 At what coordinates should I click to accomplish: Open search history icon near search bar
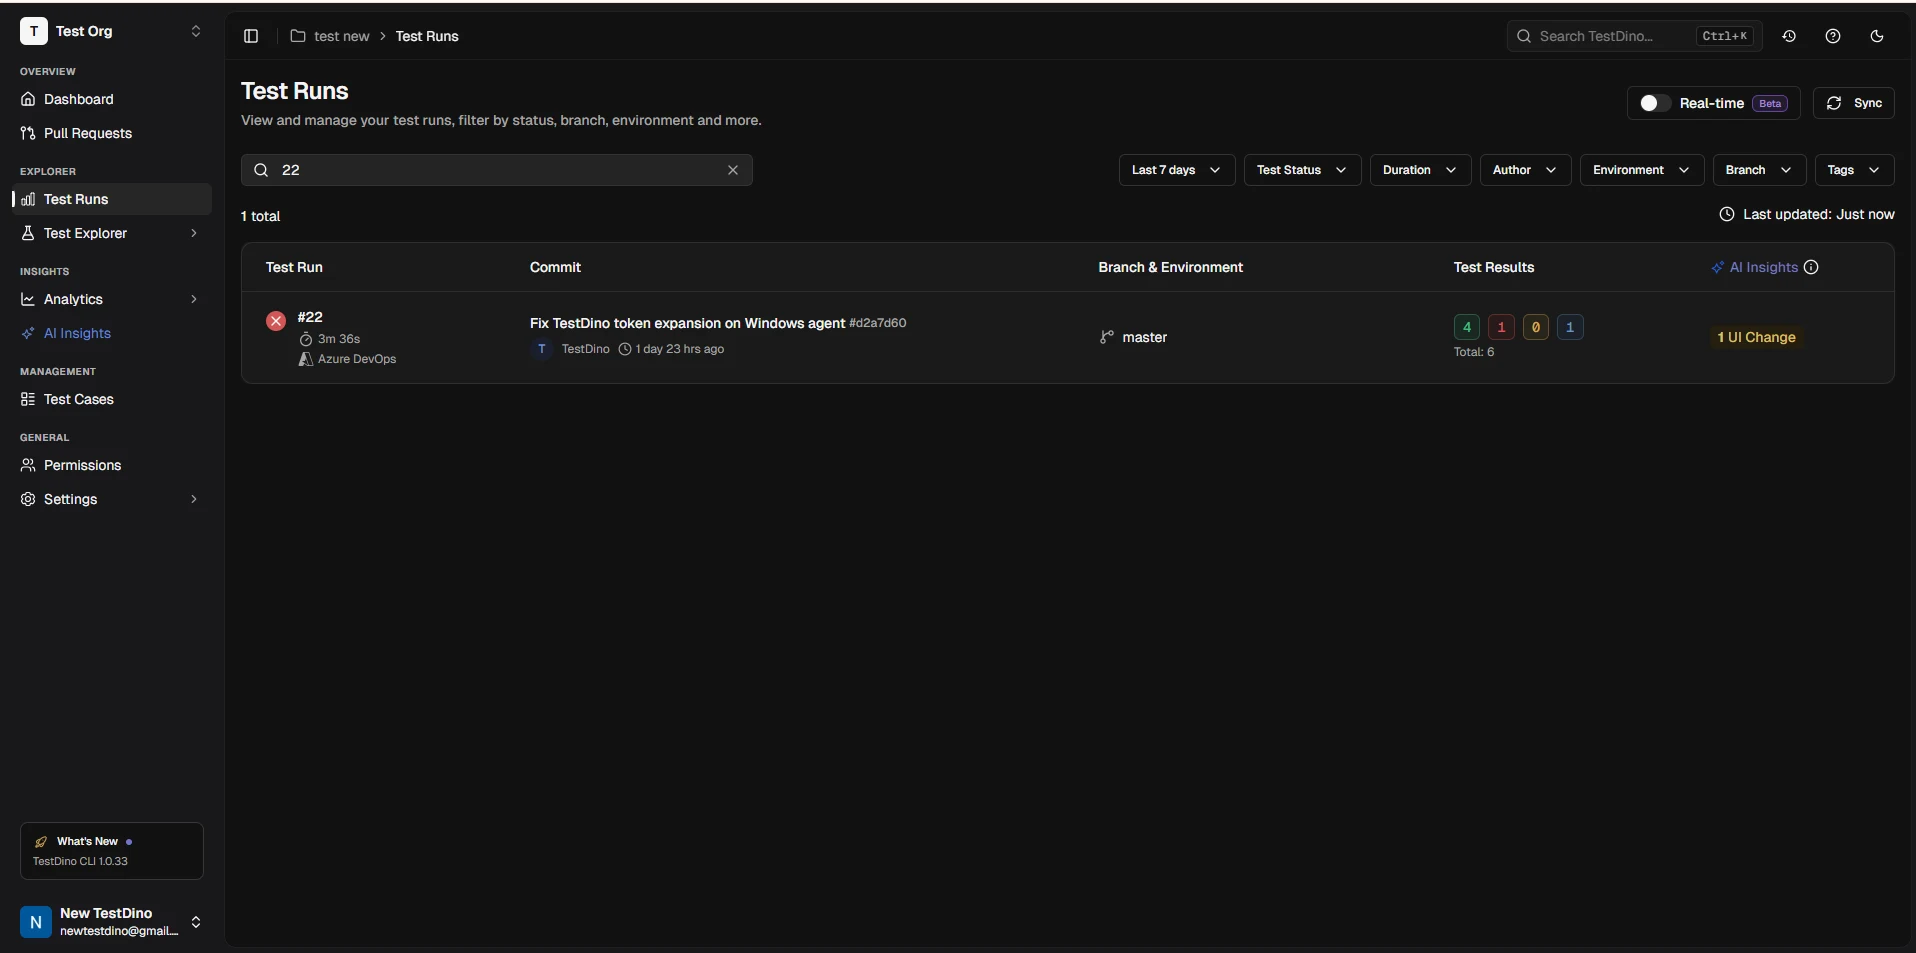1788,36
